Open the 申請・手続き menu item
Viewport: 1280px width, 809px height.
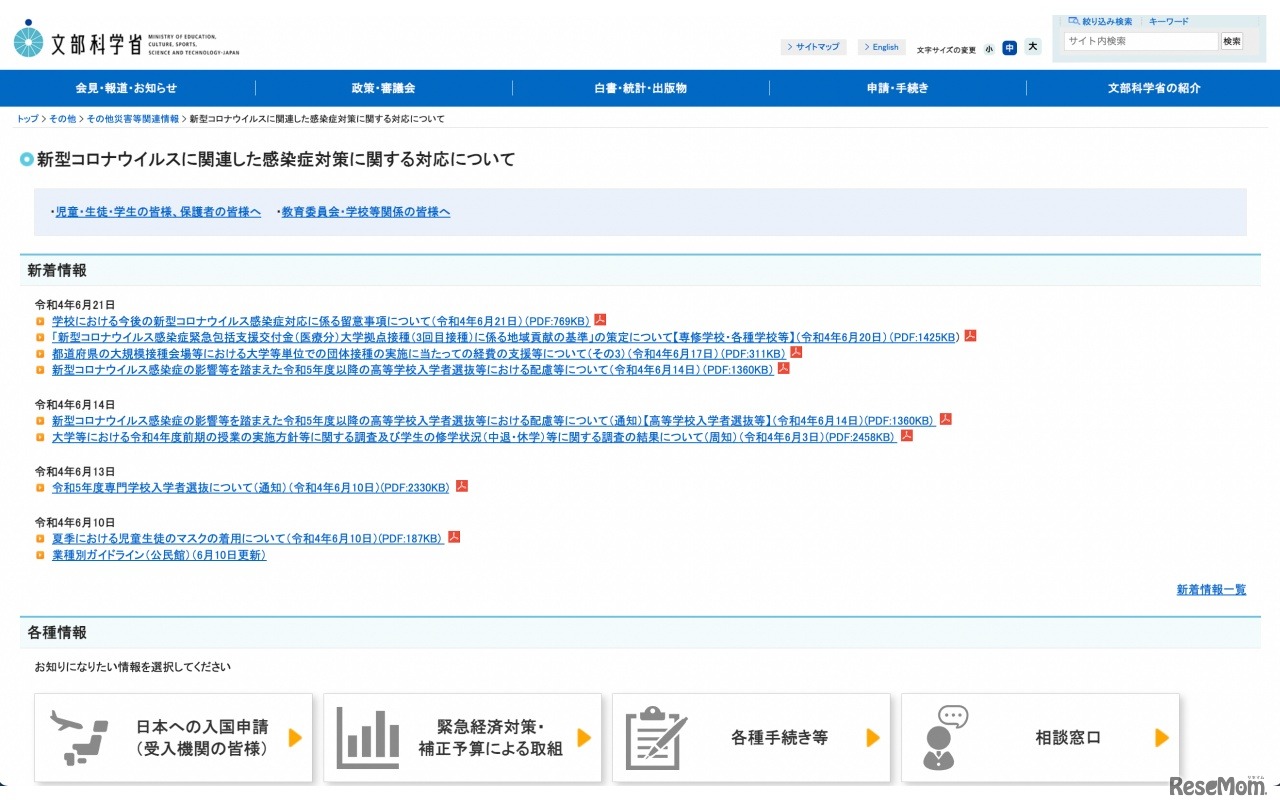[x=897, y=88]
